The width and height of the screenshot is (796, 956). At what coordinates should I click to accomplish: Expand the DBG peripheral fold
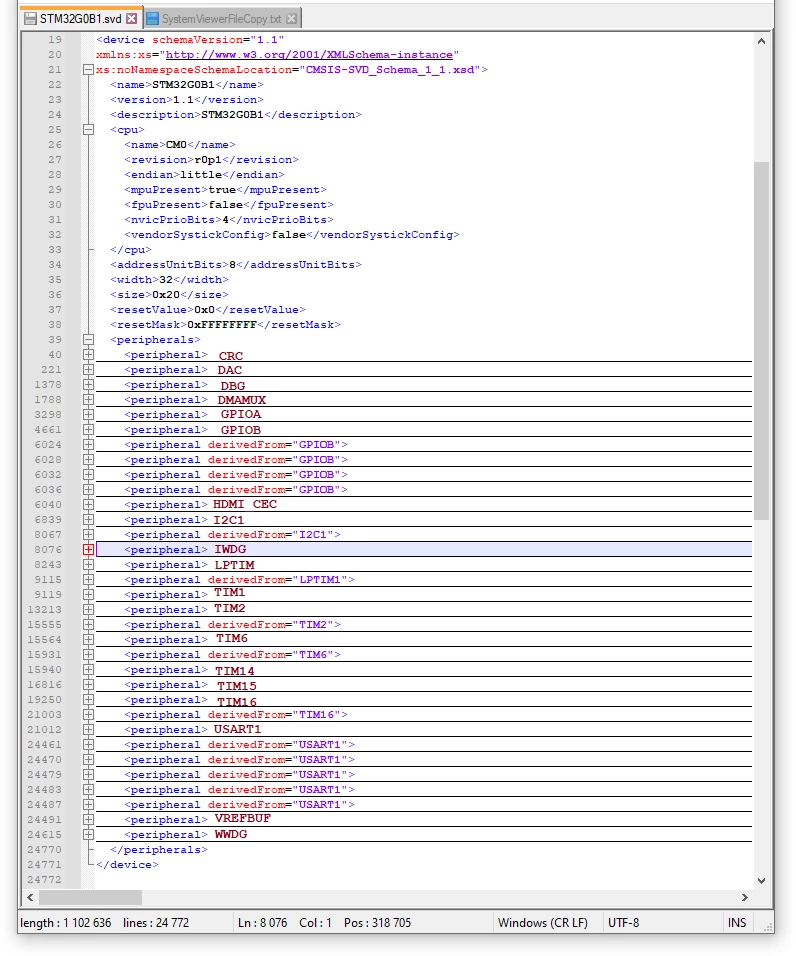point(88,385)
